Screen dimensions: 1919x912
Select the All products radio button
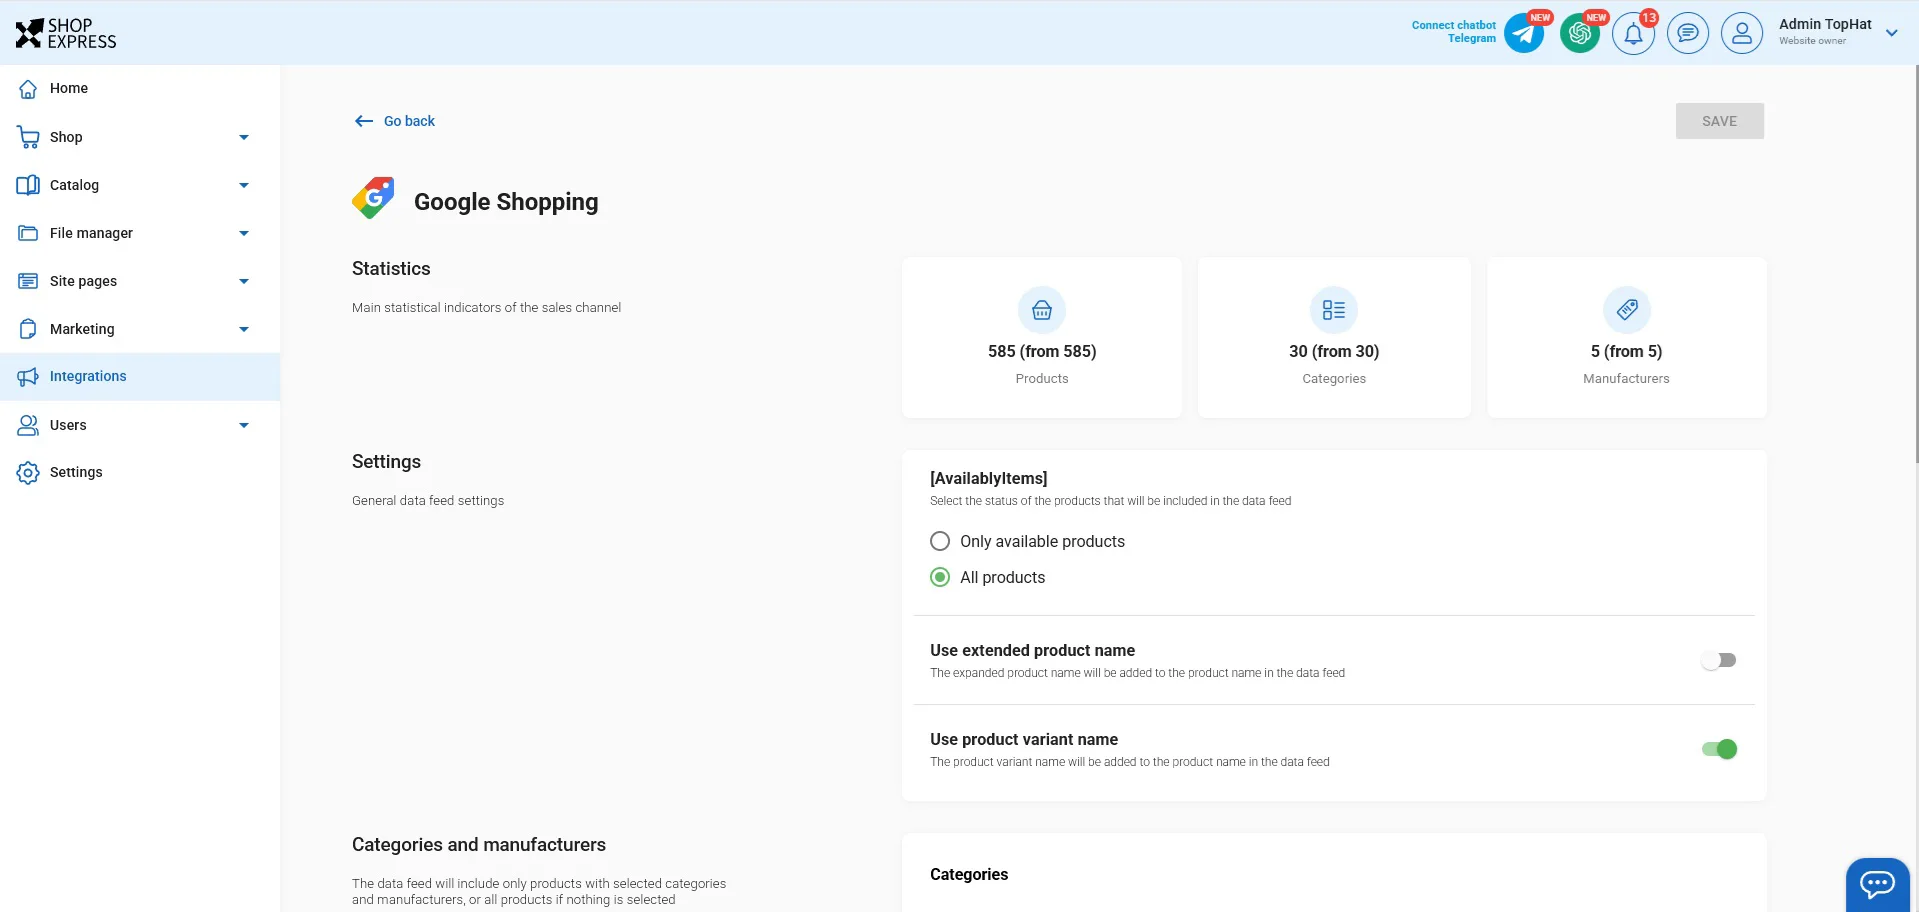coord(940,577)
